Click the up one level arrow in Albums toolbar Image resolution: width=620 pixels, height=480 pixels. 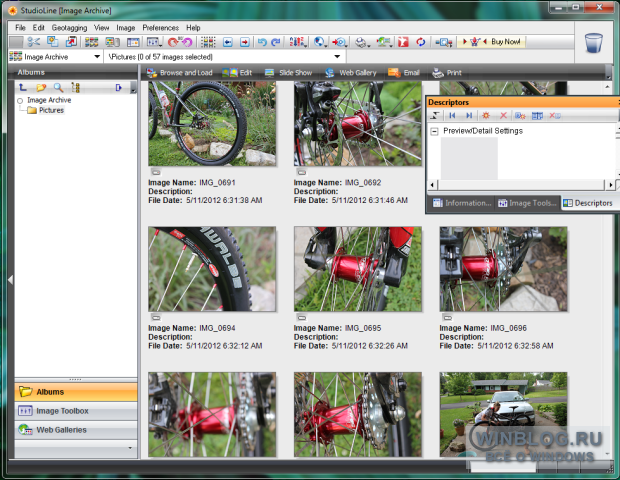[x=23, y=87]
